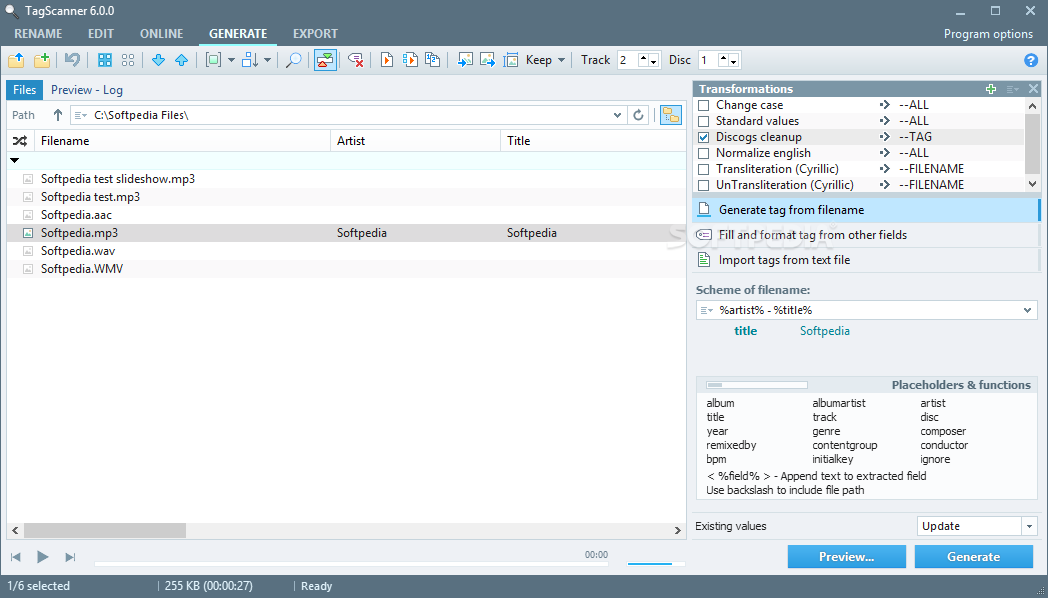
Task: Click the undo arrow icon
Action: [x=72, y=60]
